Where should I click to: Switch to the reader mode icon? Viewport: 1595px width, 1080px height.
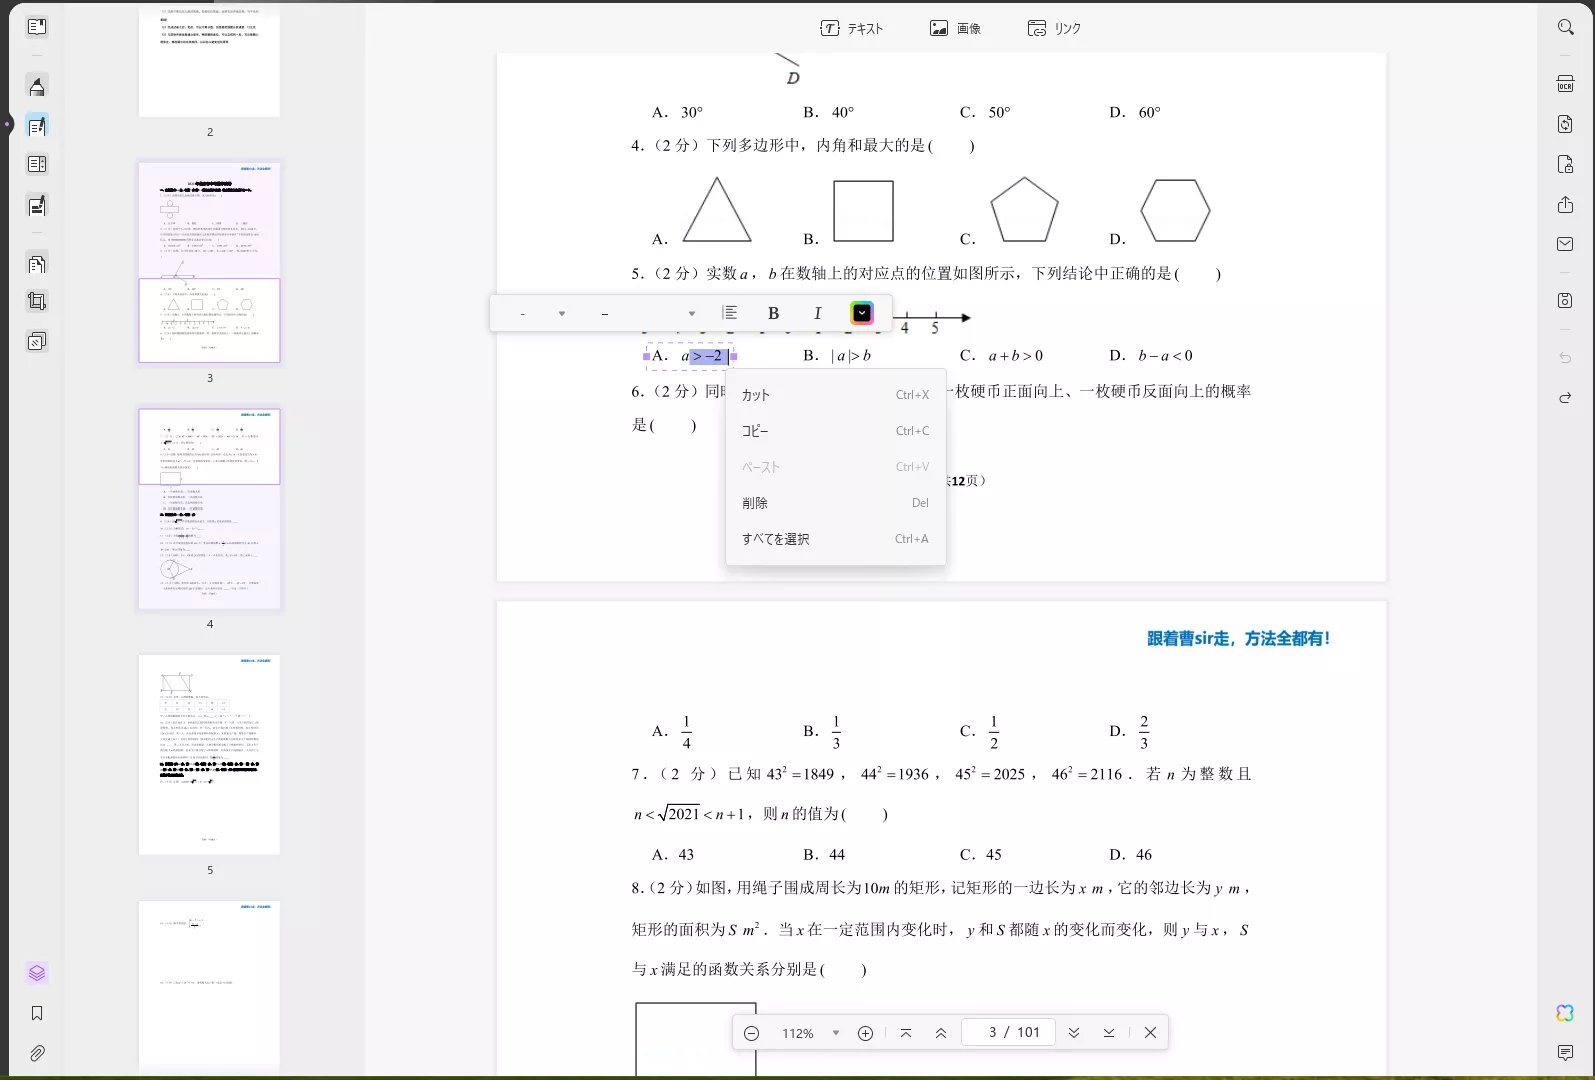37,27
